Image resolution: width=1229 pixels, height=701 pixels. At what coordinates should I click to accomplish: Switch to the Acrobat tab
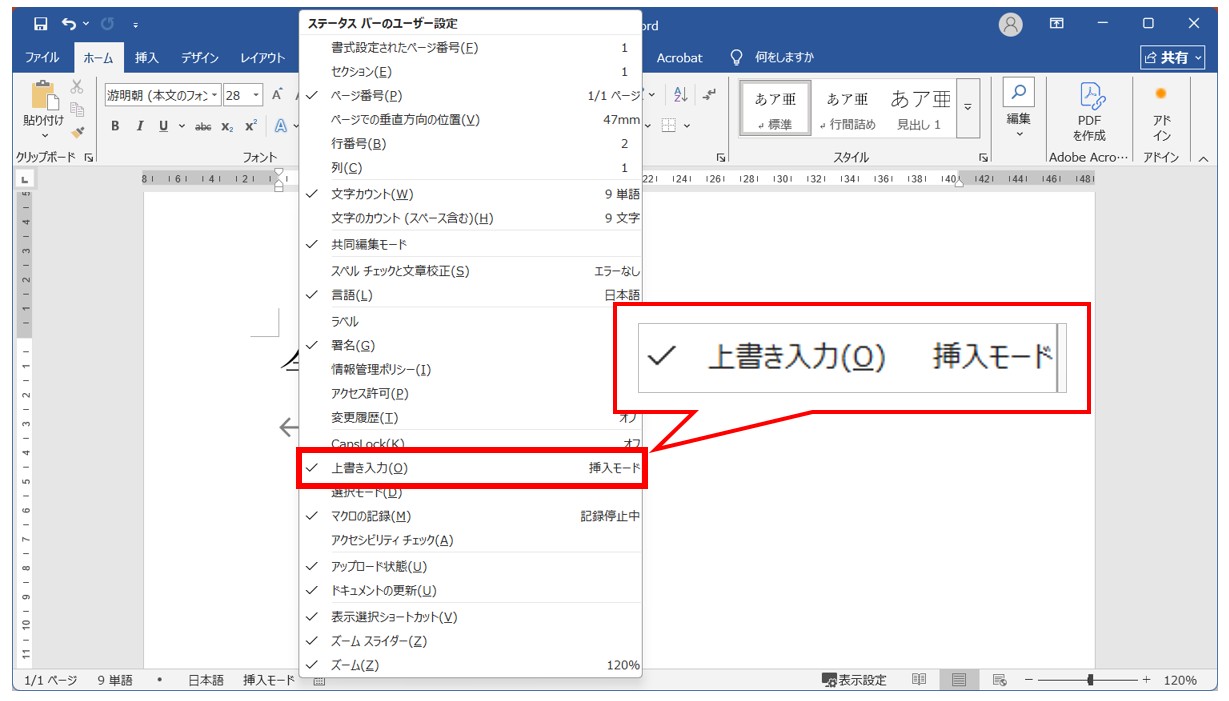point(680,58)
